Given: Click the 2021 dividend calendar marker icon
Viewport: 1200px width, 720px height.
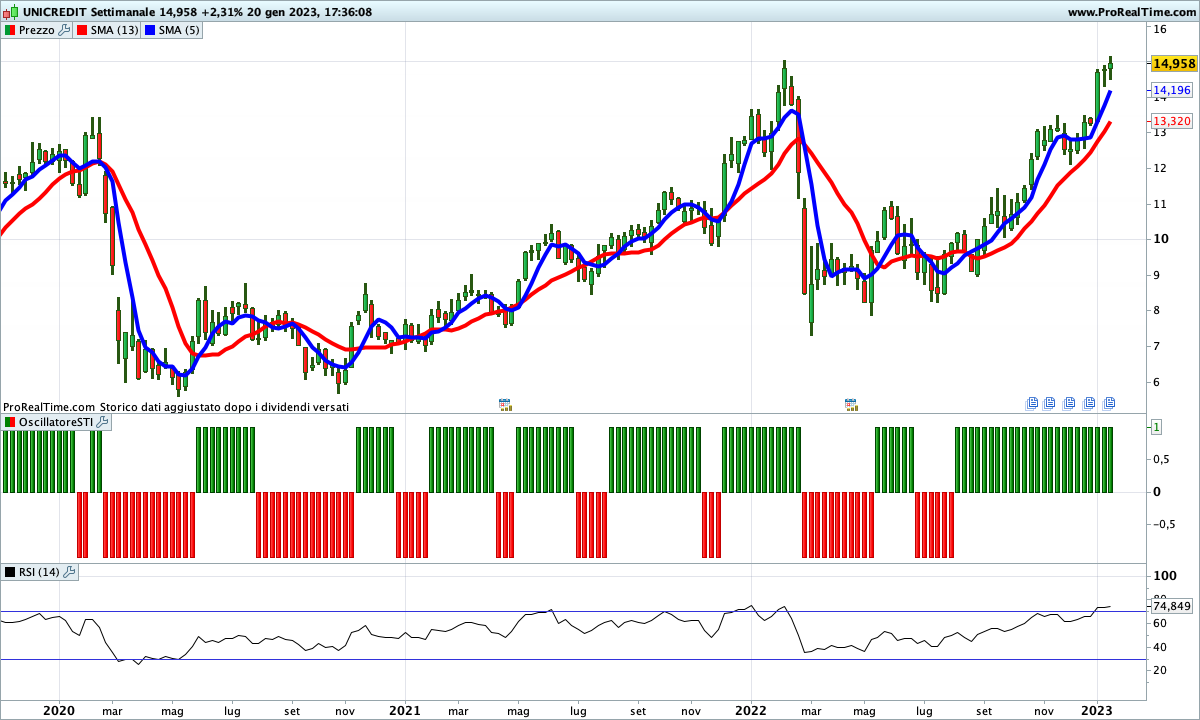Looking at the screenshot, I should point(506,404).
